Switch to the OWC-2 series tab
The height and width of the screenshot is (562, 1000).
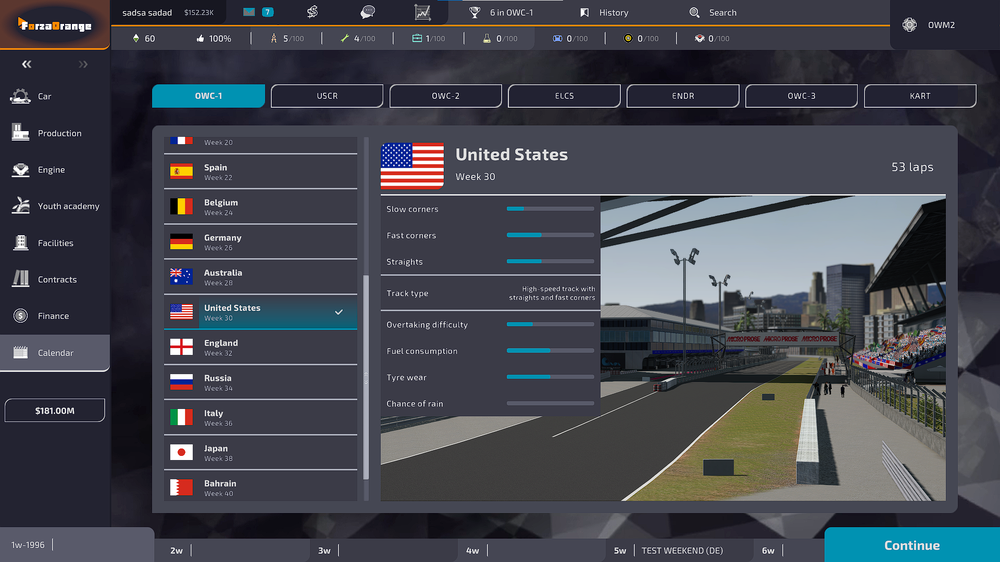click(446, 96)
